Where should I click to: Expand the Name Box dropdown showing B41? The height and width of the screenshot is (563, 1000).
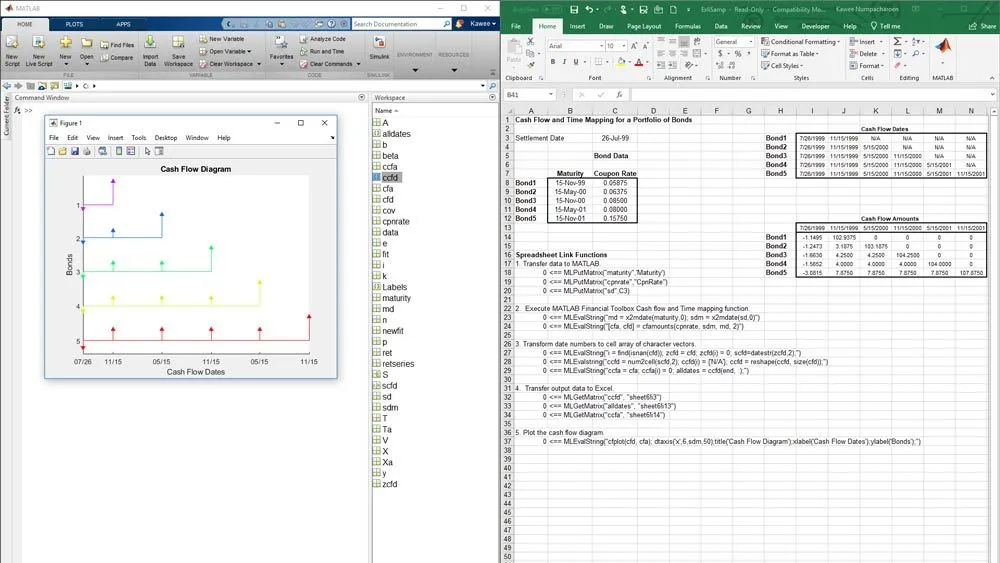[550, 94]
